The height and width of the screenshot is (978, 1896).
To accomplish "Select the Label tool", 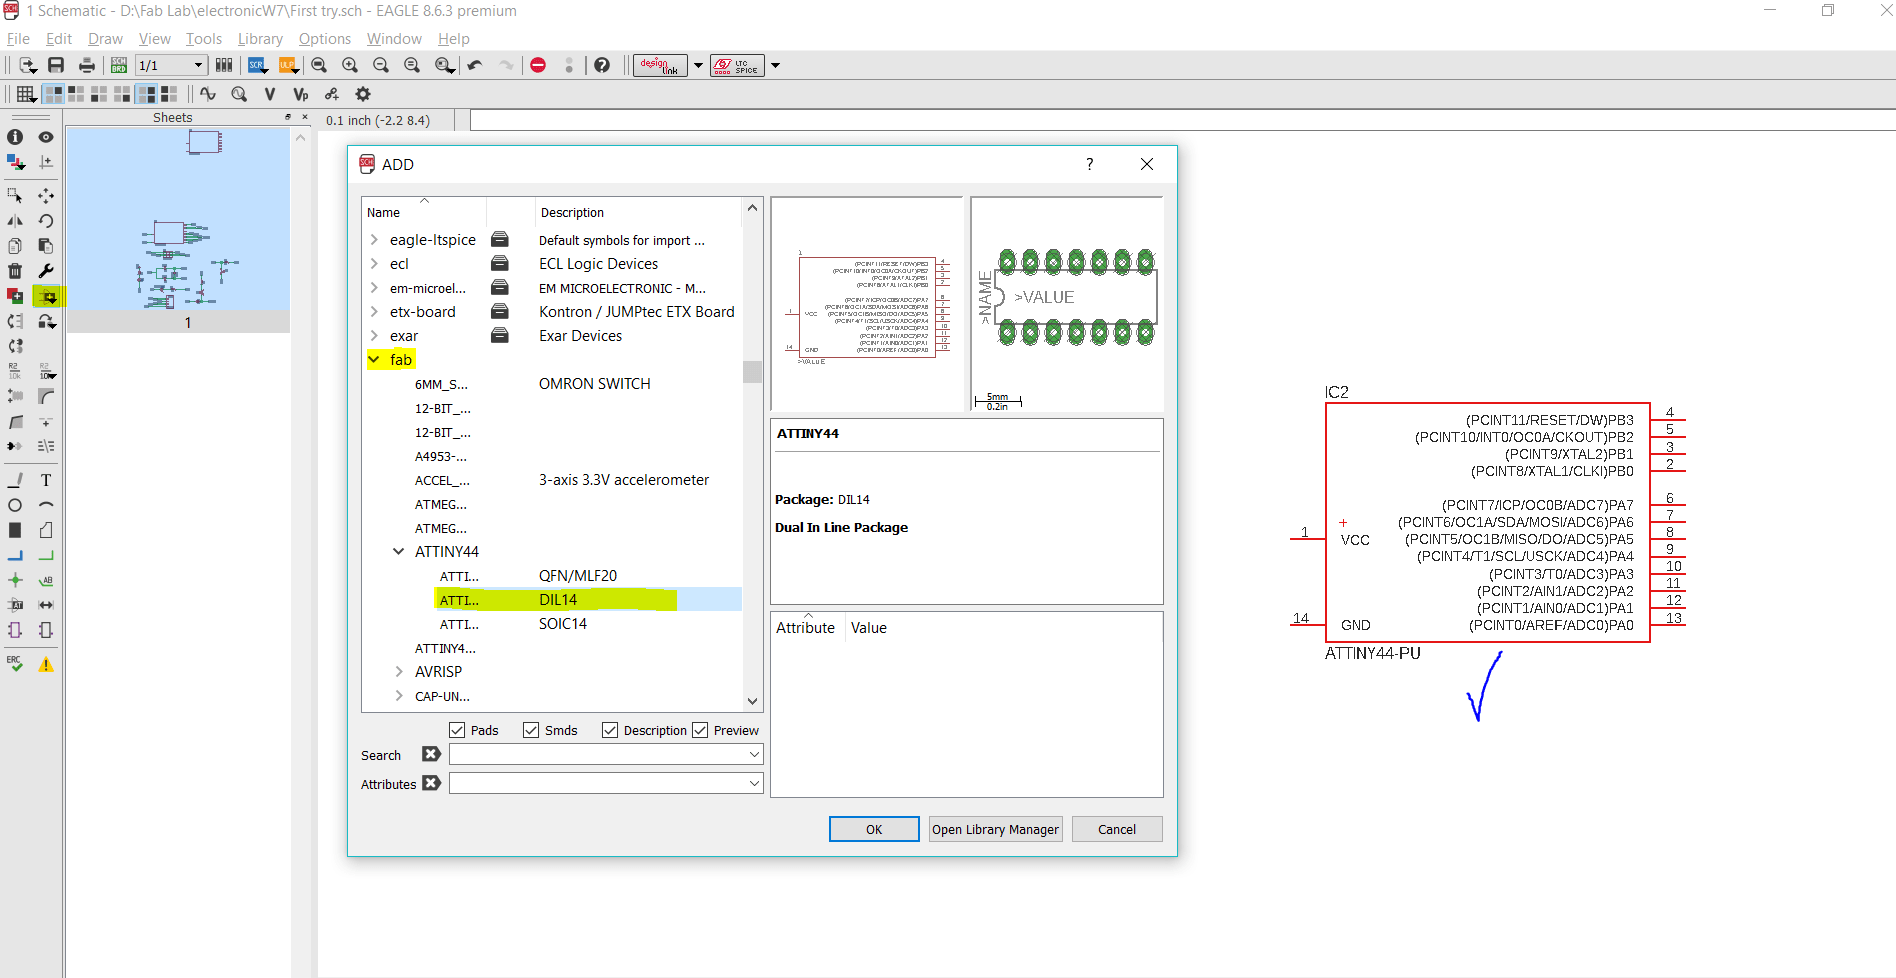I will point(46,580).
